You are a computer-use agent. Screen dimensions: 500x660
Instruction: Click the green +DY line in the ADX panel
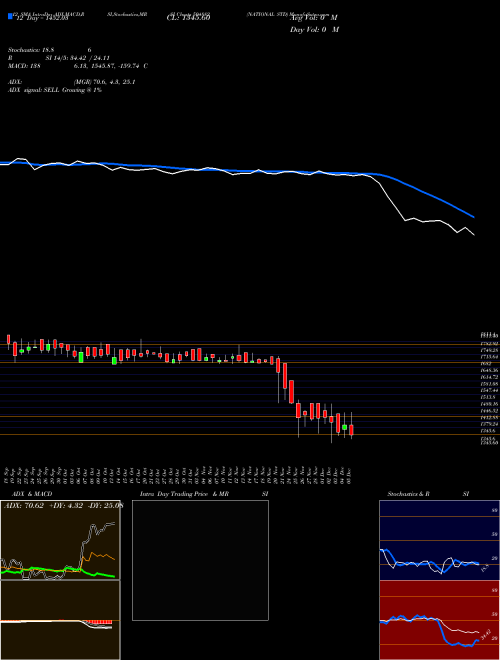(57, 571)
